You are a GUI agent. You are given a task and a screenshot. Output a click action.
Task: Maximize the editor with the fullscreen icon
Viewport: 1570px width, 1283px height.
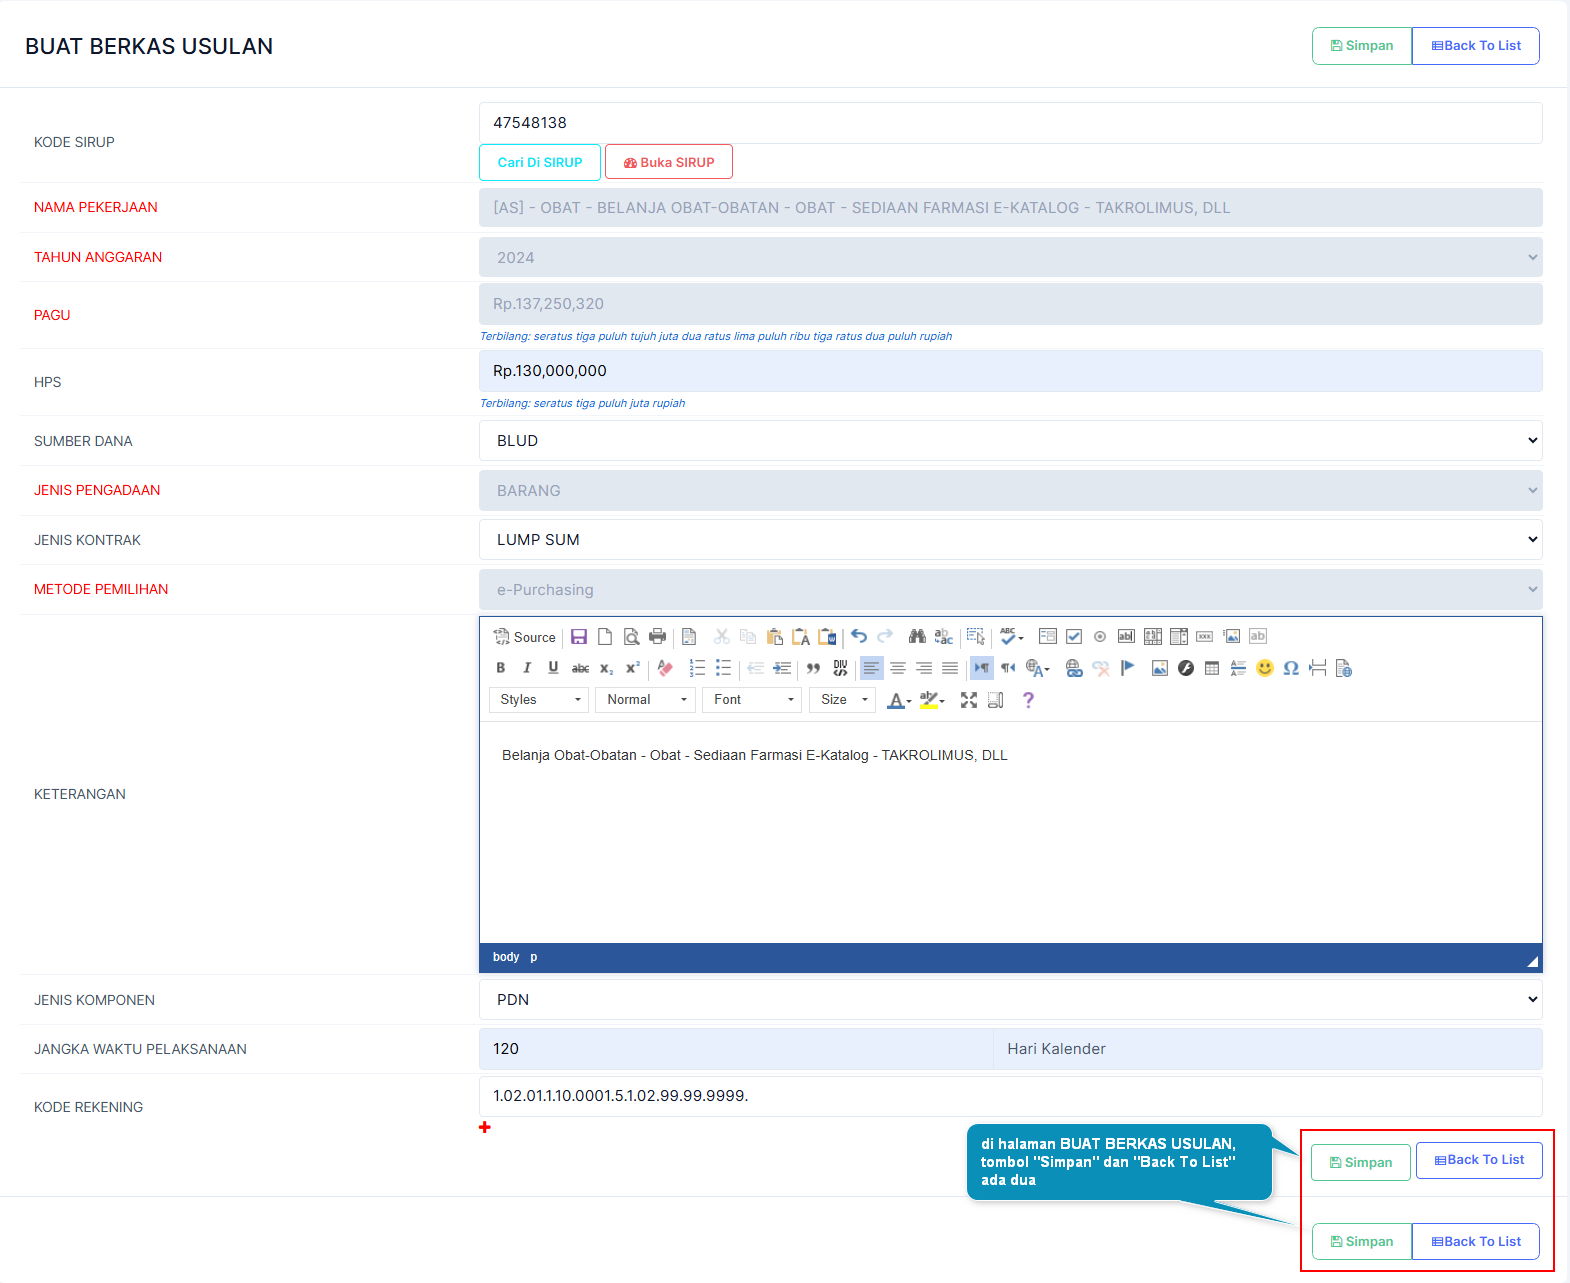click(969, 700)
